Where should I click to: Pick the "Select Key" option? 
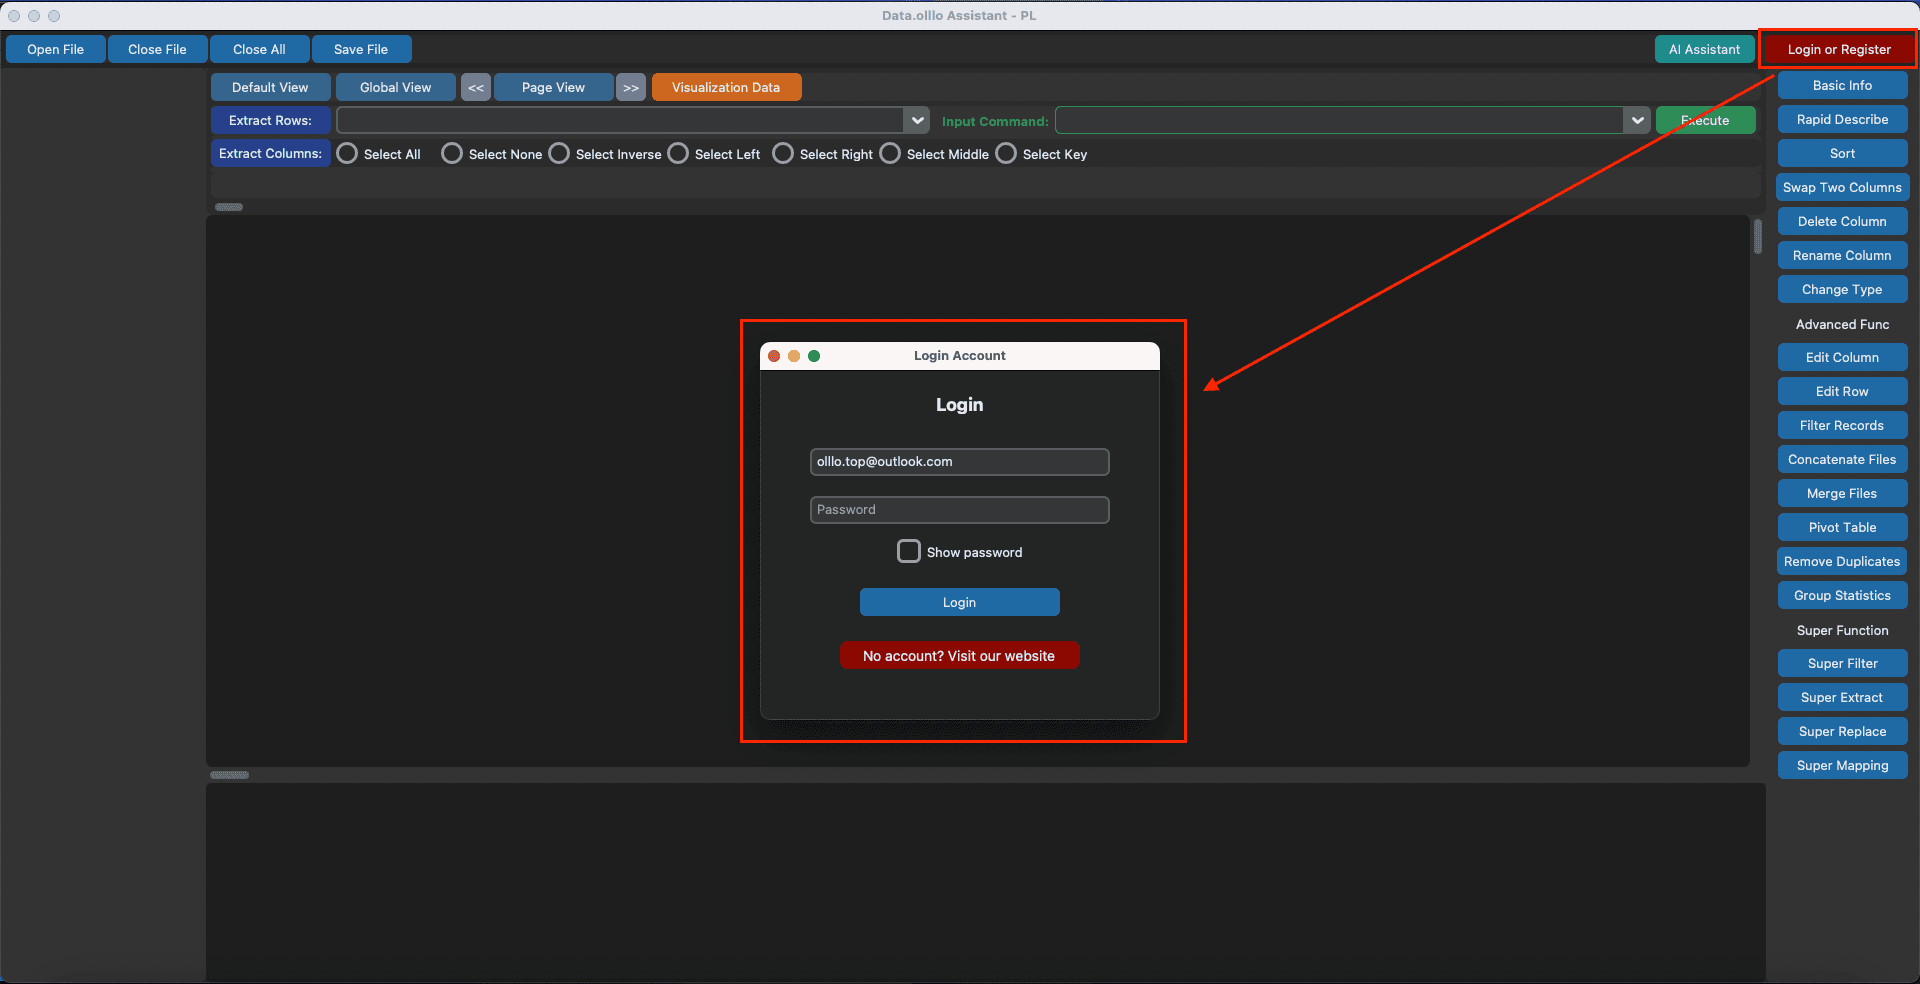click(1005, 153)
